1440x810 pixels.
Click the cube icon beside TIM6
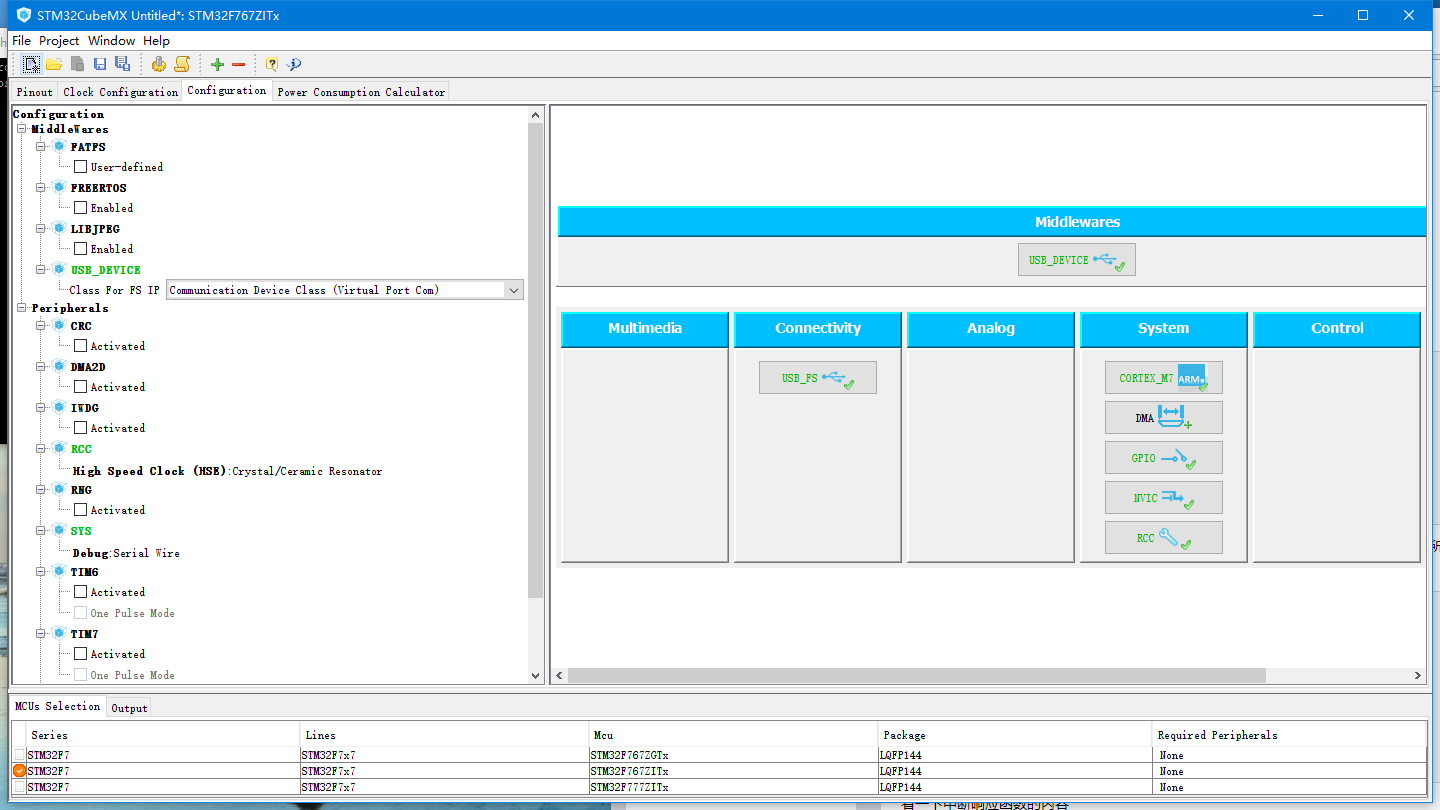click(59, 571)
